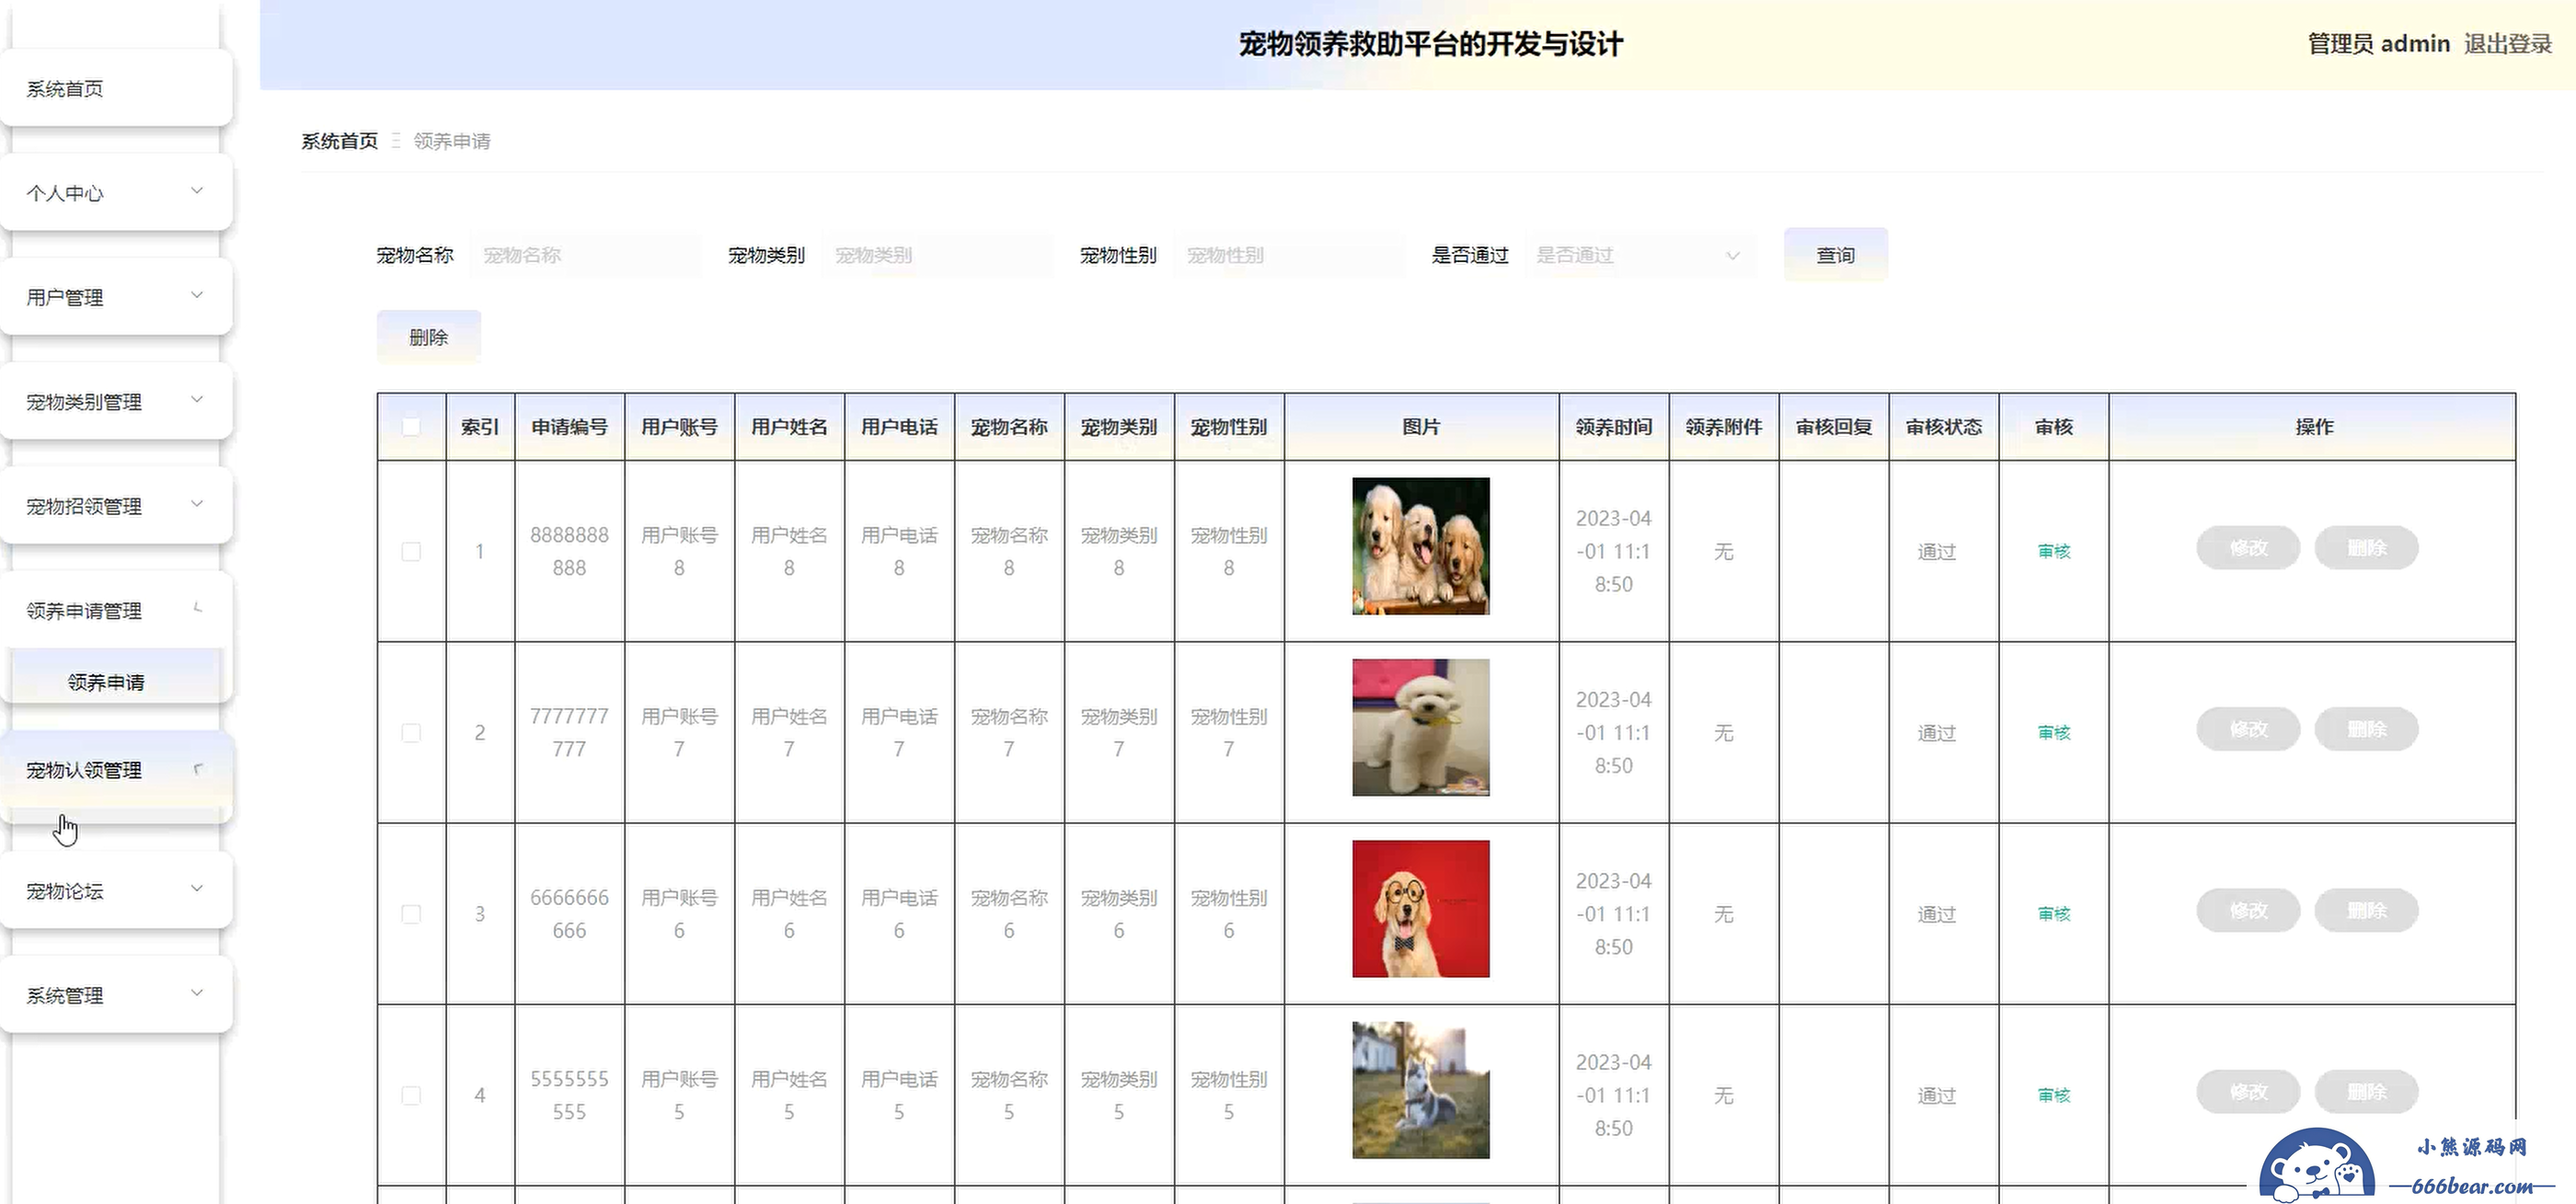Check the checkbox for row 7777777777
2576x1204 pixels.
411,733
